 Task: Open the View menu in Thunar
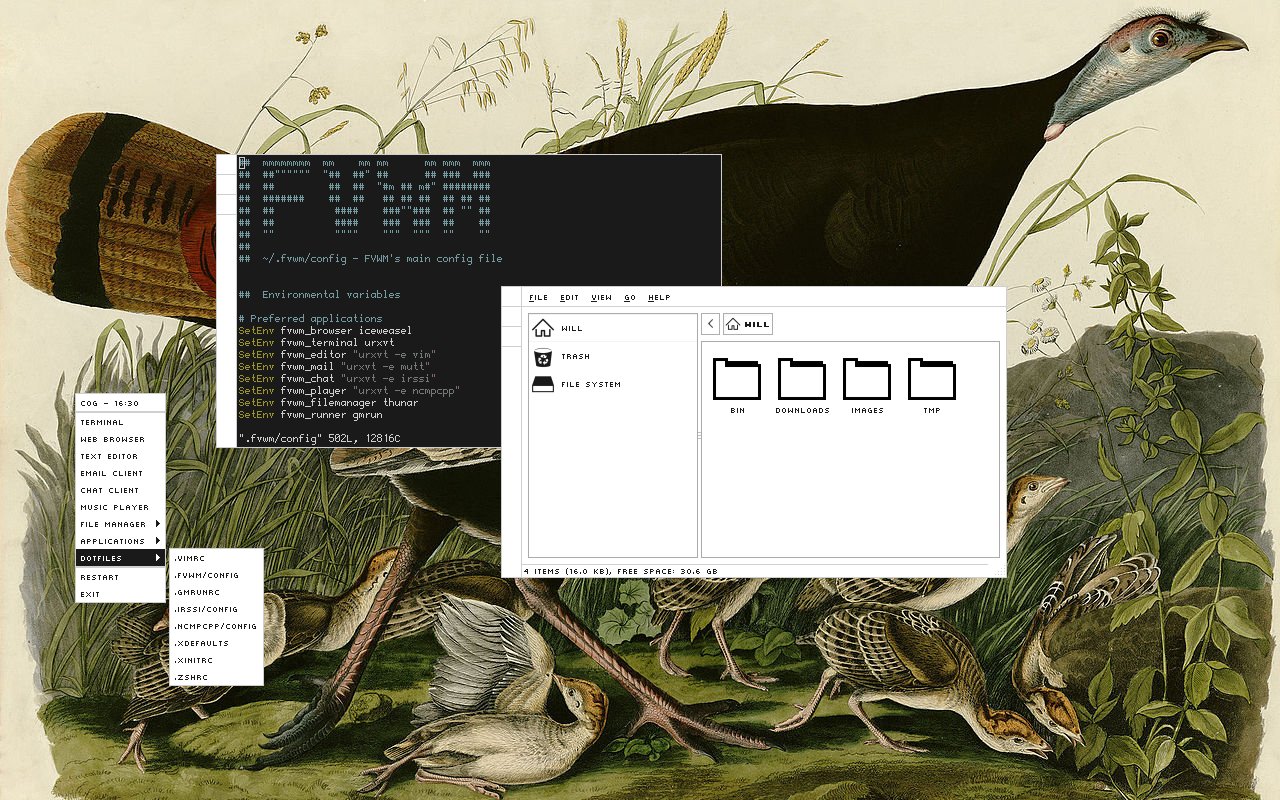pyautogui.click(x=601, y=297)
